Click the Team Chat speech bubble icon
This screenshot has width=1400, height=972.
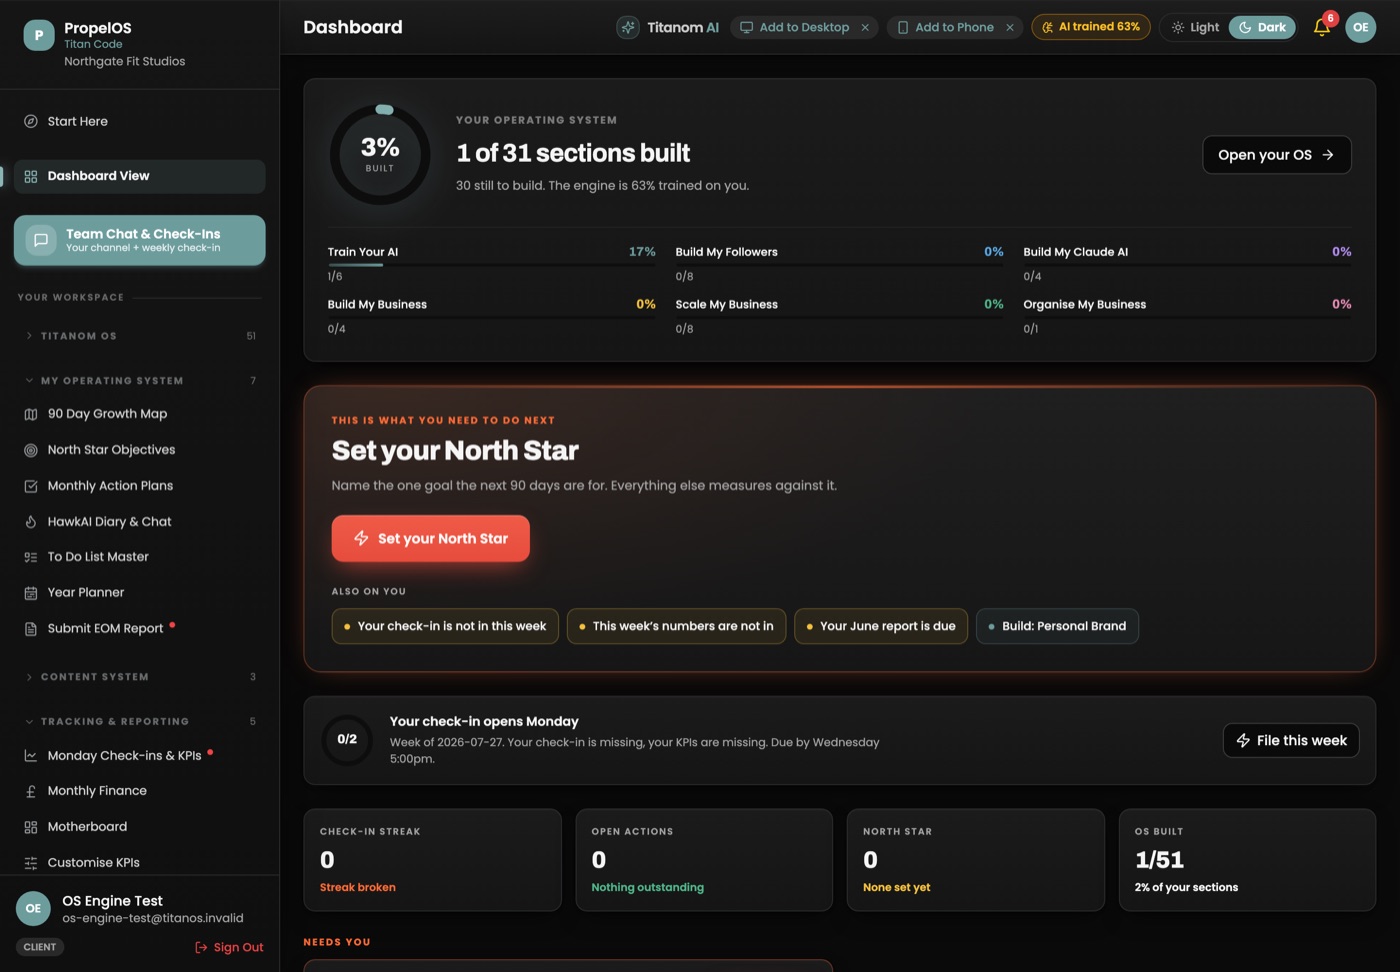[x=41, y=240]
